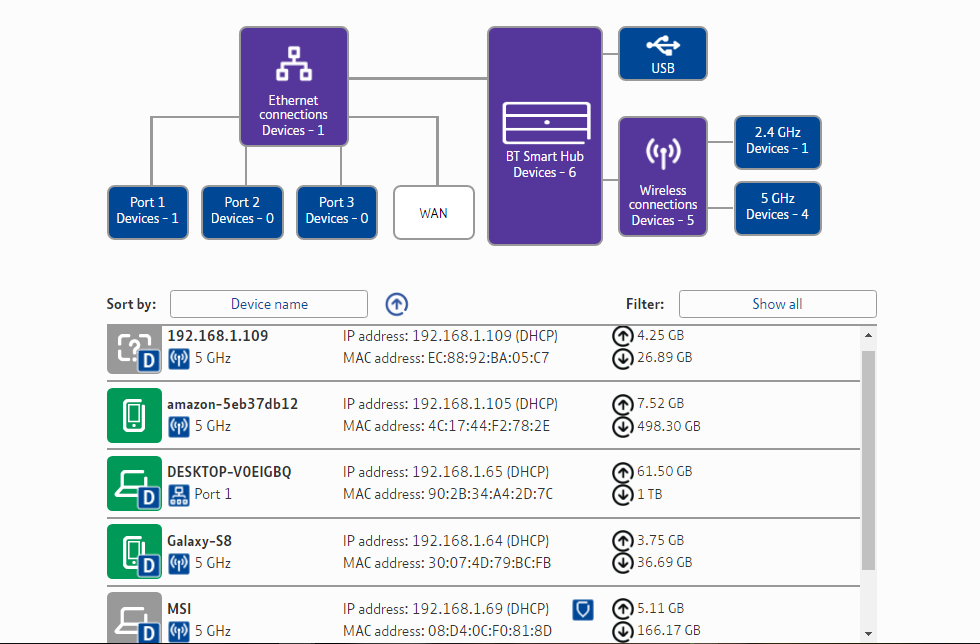This screenshot has width=980, height=644.
Task: Toggle ascending sort order arrow
Action: [x=397, y=304]
